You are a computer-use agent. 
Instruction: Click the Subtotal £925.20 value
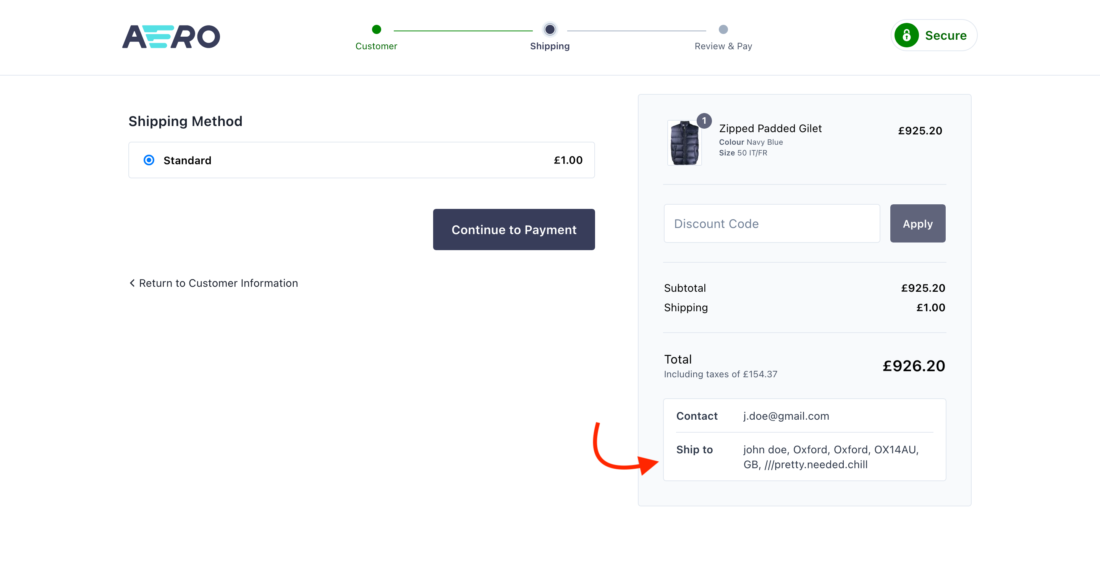(923, 288)
